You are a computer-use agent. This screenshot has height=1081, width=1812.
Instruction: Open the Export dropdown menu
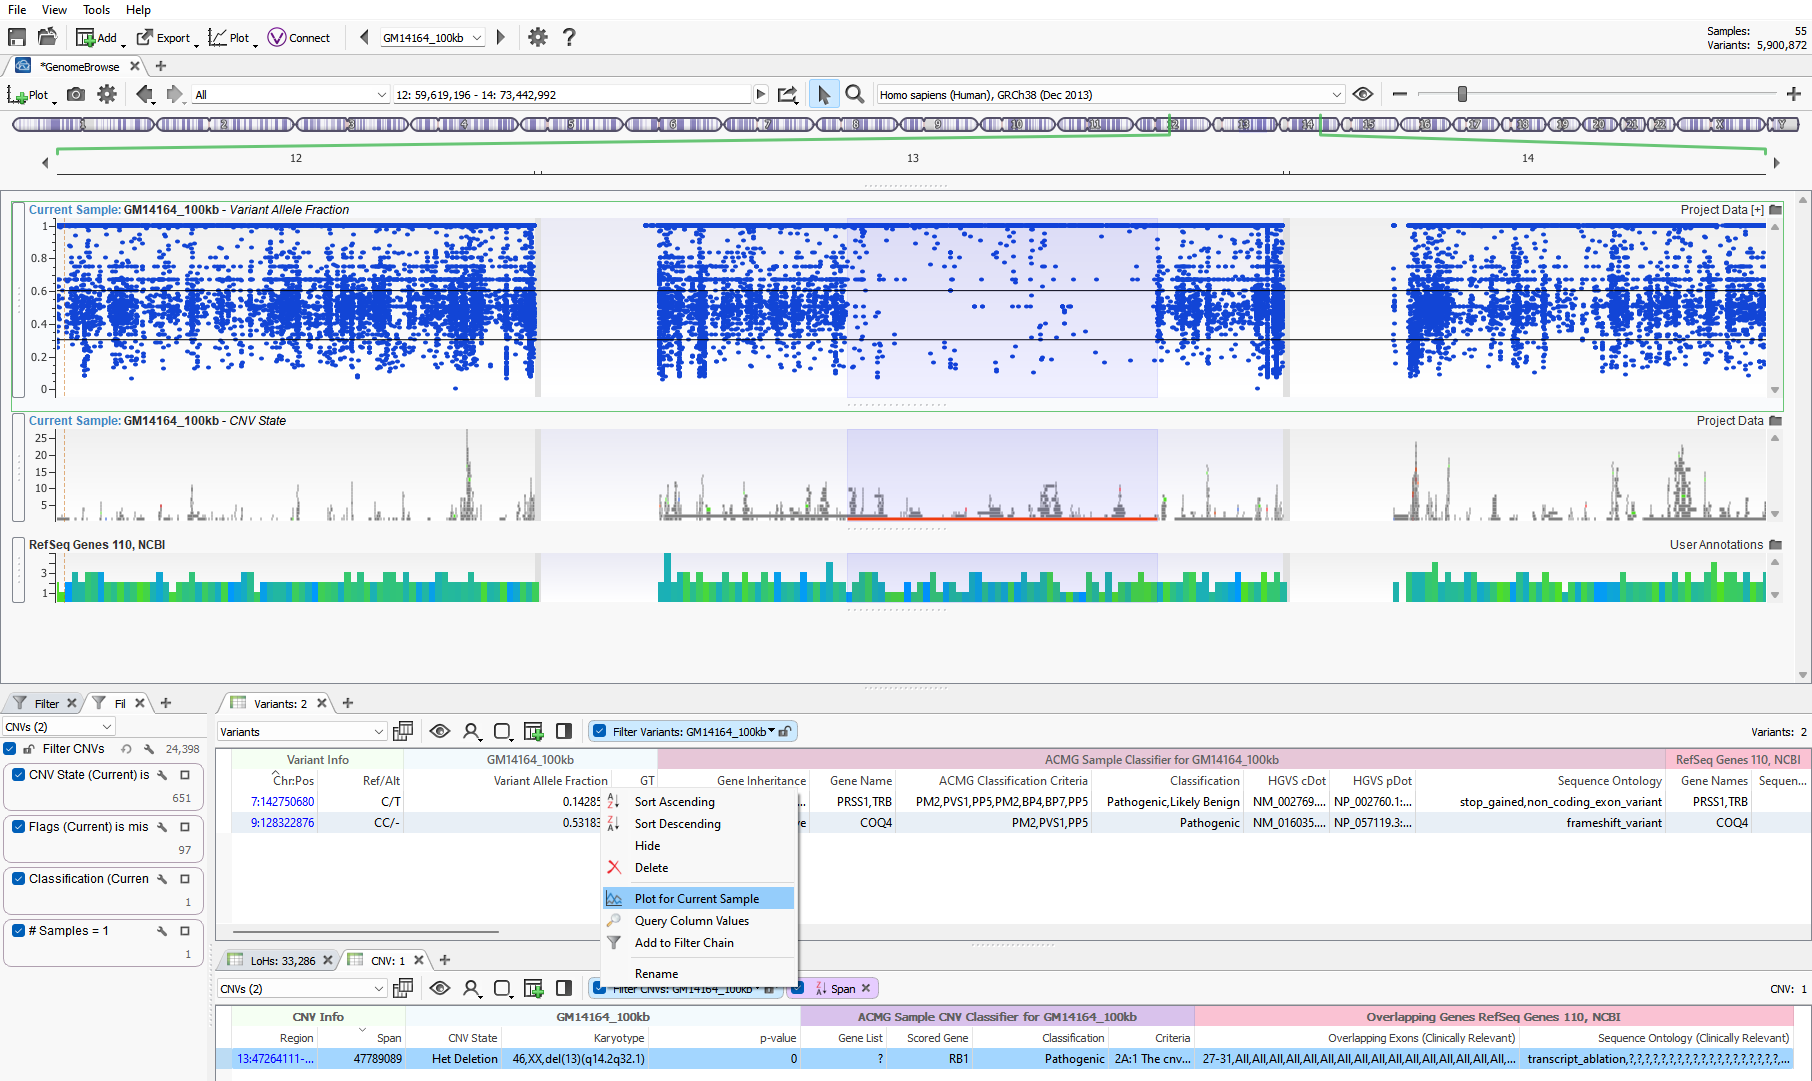(x=167, y=38)
